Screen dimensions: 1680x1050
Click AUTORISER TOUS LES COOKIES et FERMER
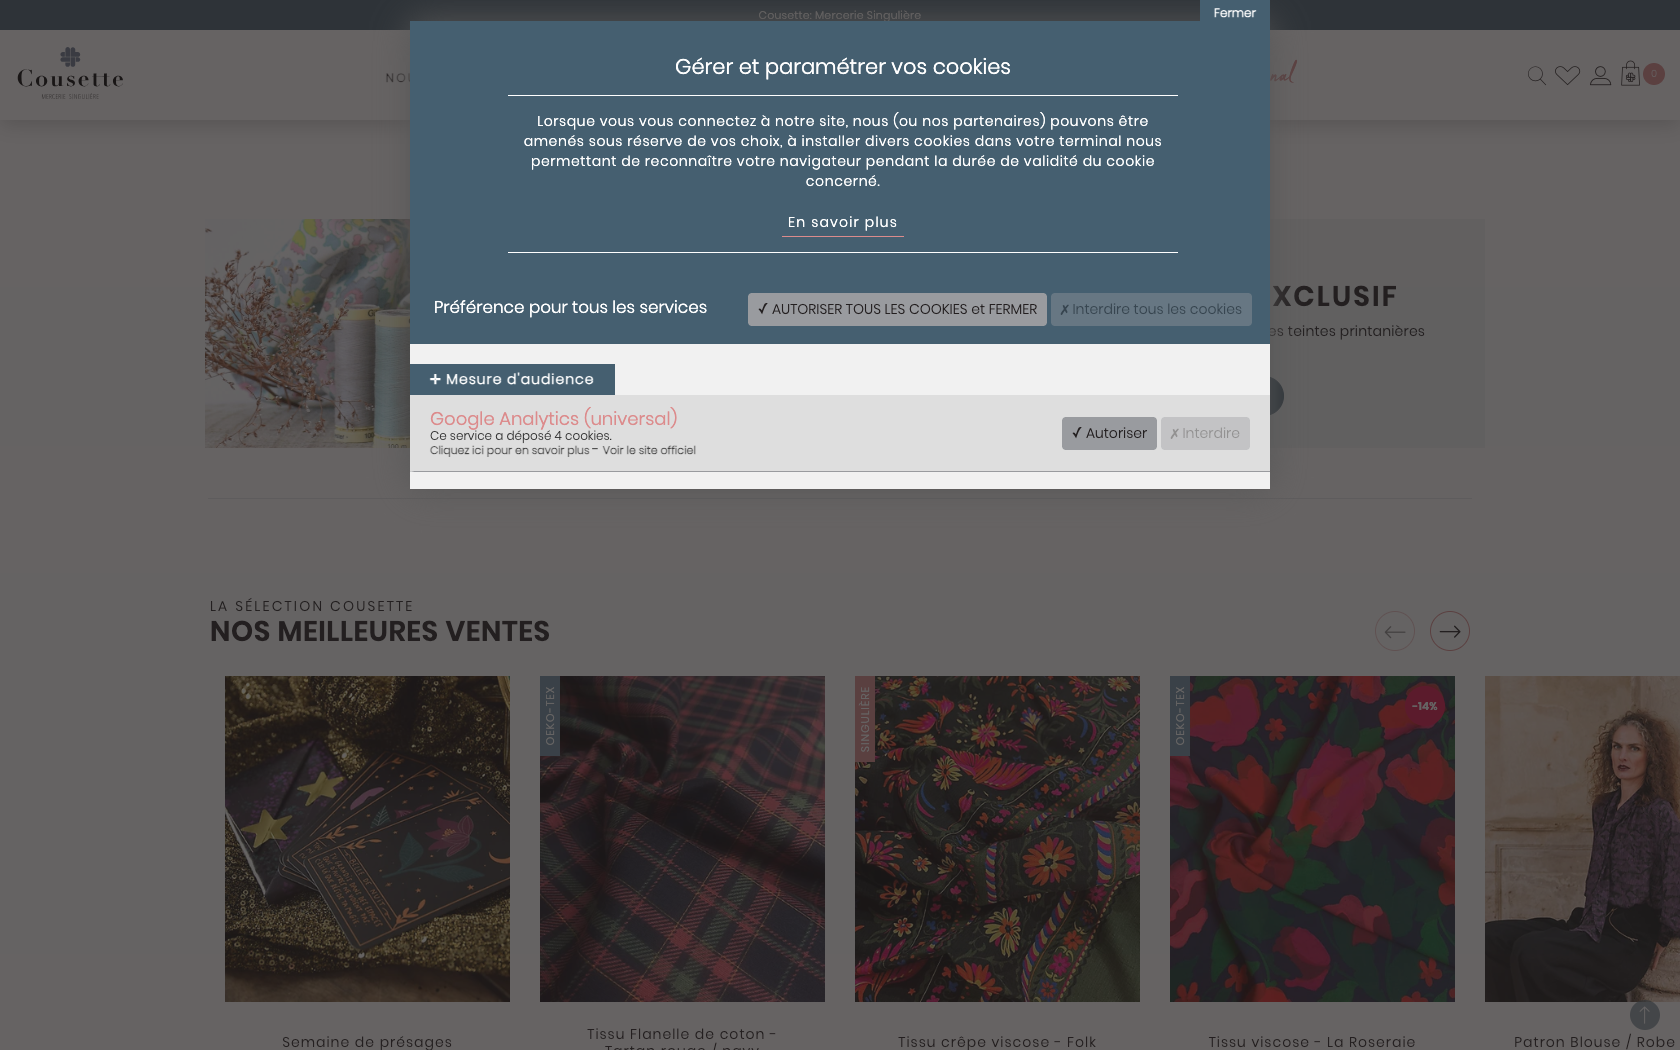click(896, 309)
